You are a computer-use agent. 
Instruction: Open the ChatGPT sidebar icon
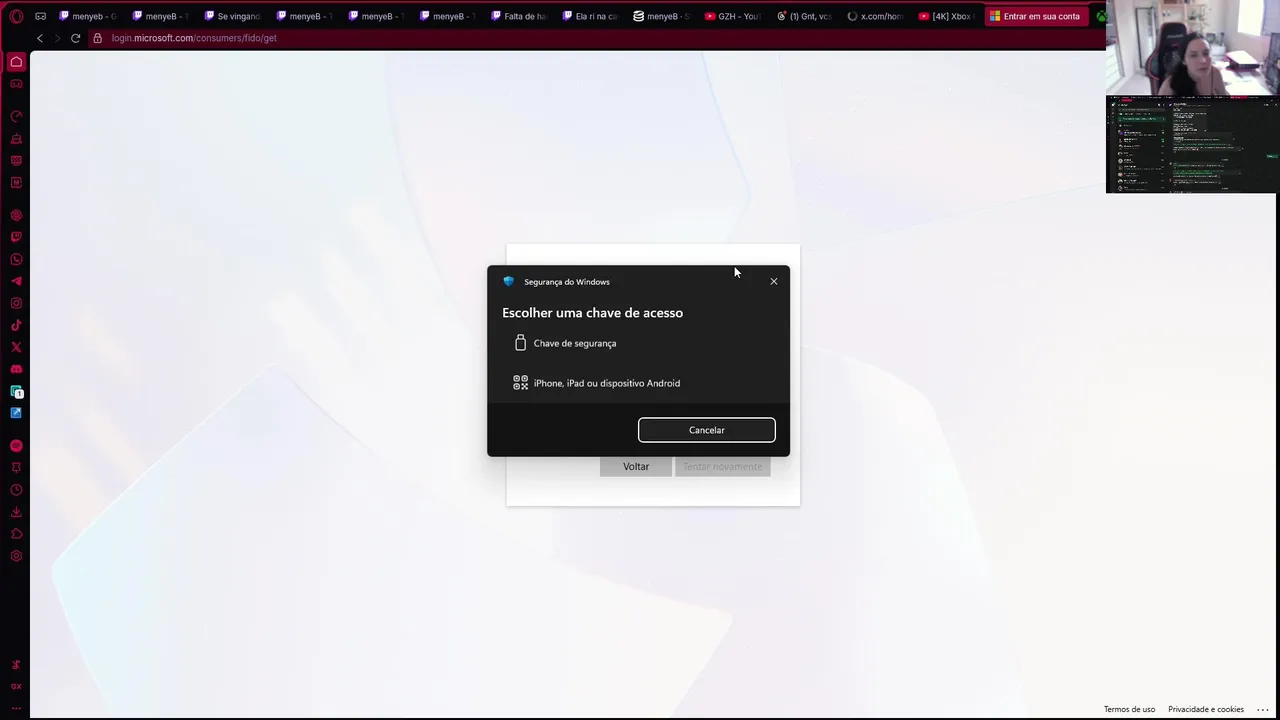pos(16,215)
